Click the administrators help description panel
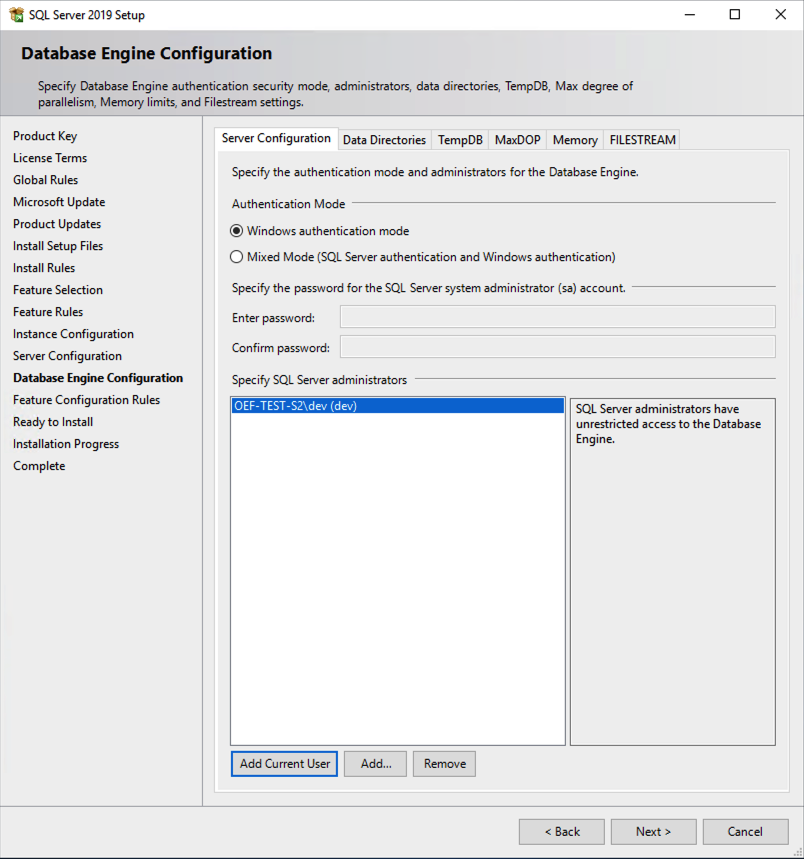The height and width of the screenshot is (859, 804). click(x=673, y=572)
